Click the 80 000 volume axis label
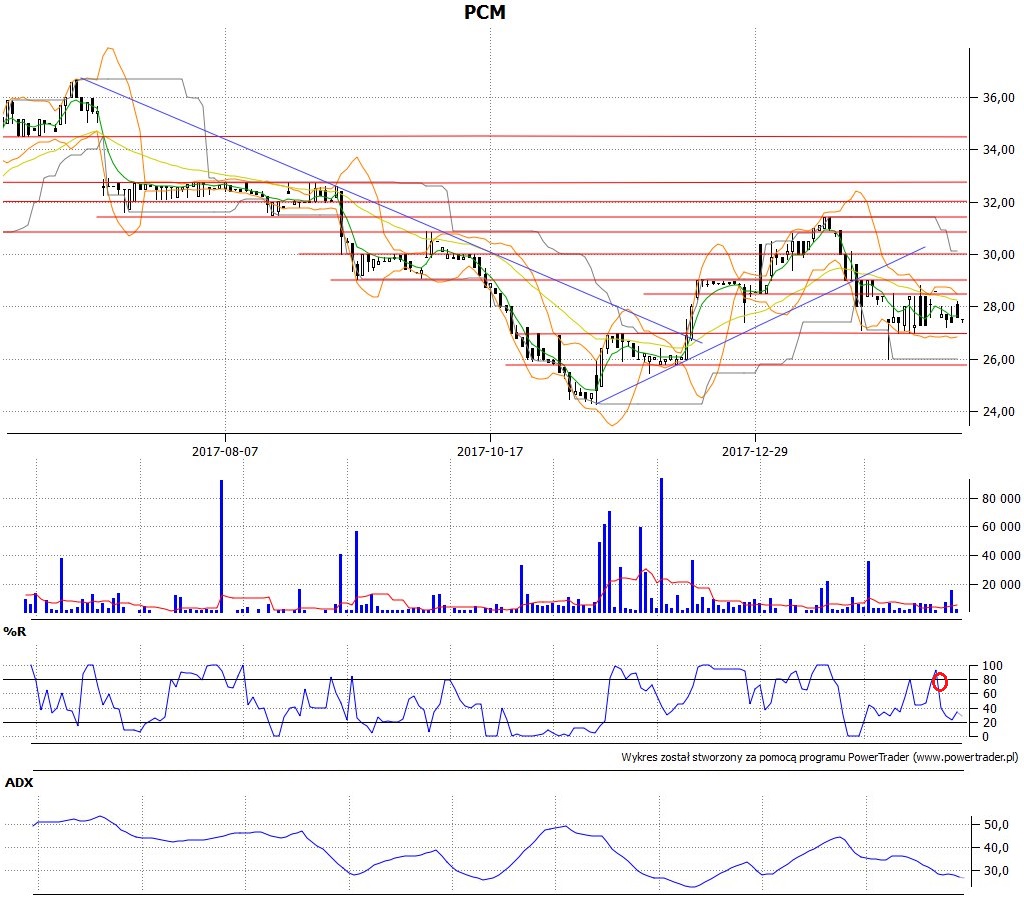 1001,498
